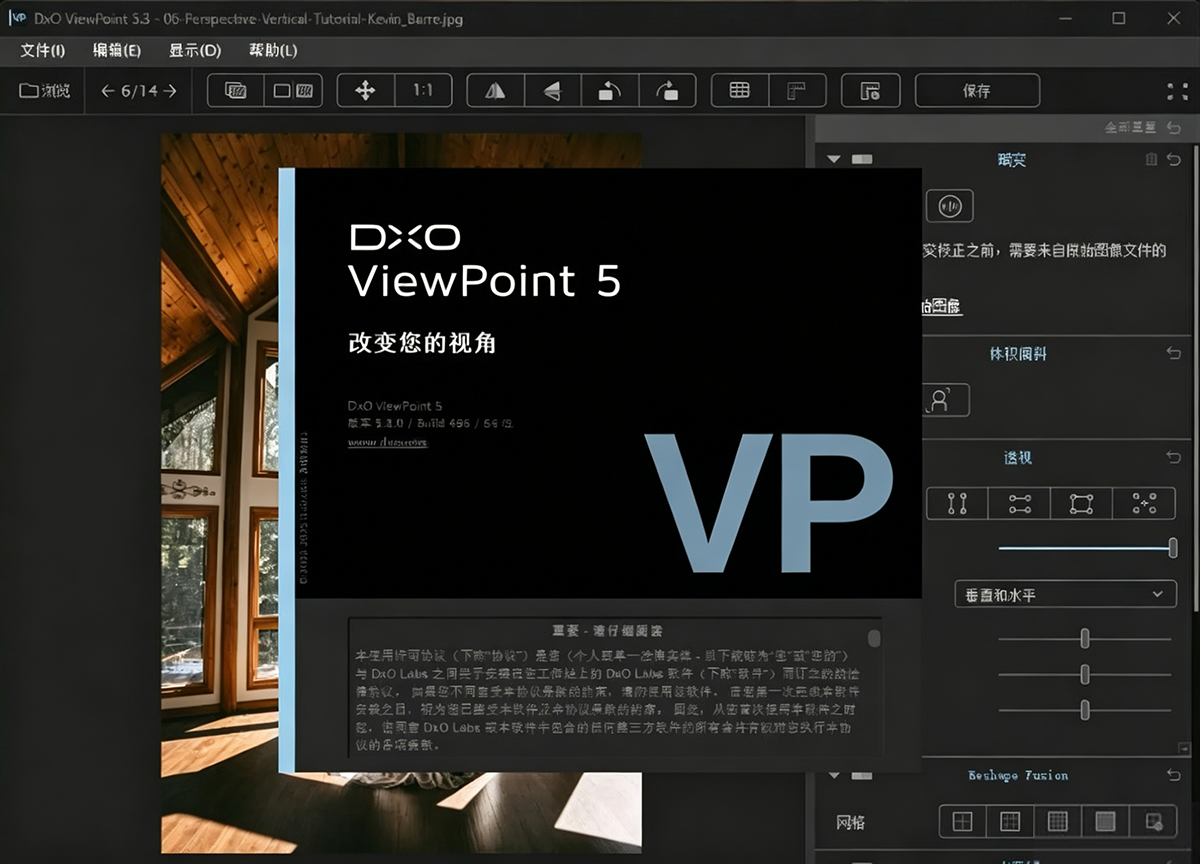Go to previous image arrow
Image resolution: width=1200 pixels, height=864 pixels.
(x=108, y=91)
